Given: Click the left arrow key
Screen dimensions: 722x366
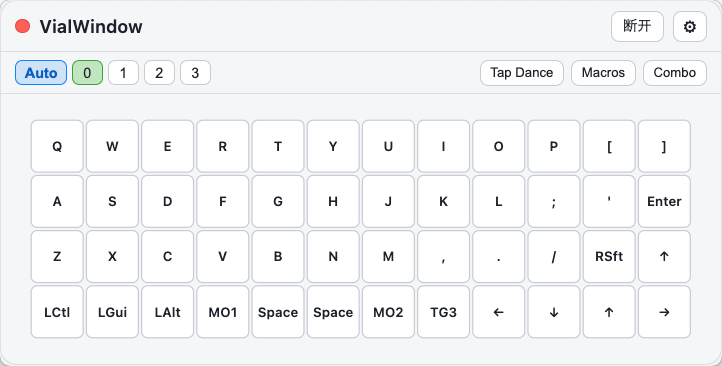Looking at the screenshot, I should click(498, 312).
